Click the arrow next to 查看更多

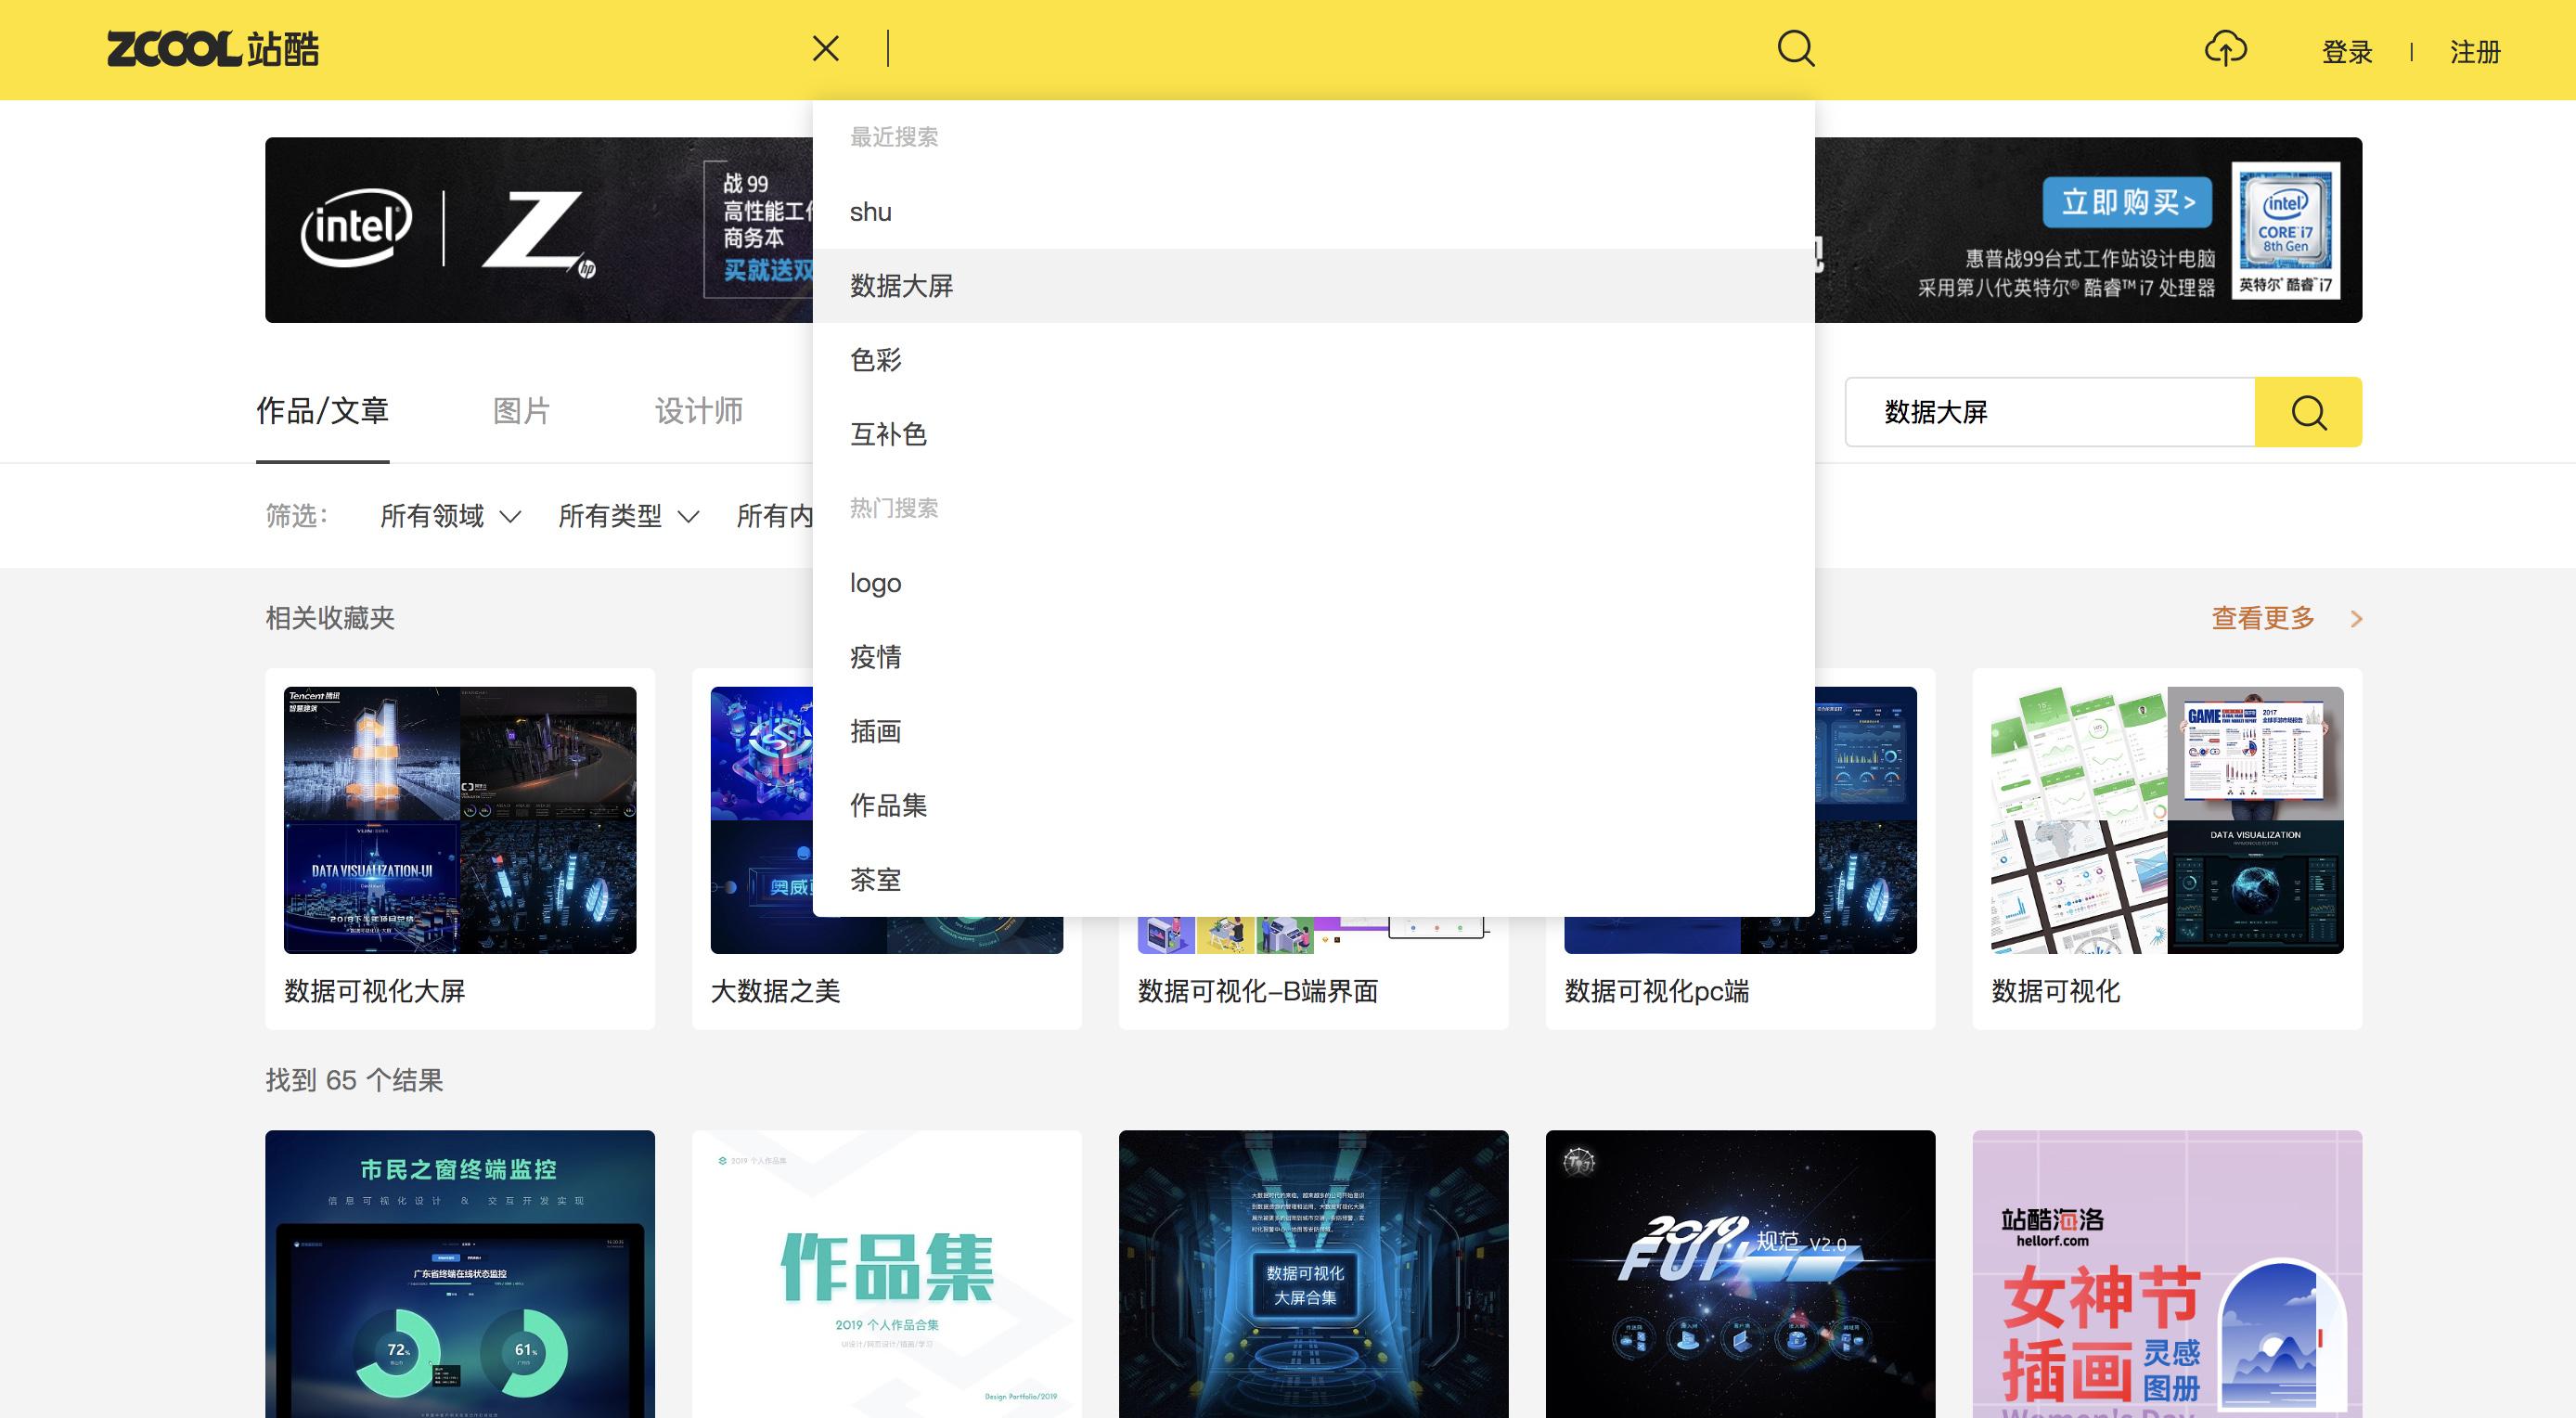[x=2356, y=619]
